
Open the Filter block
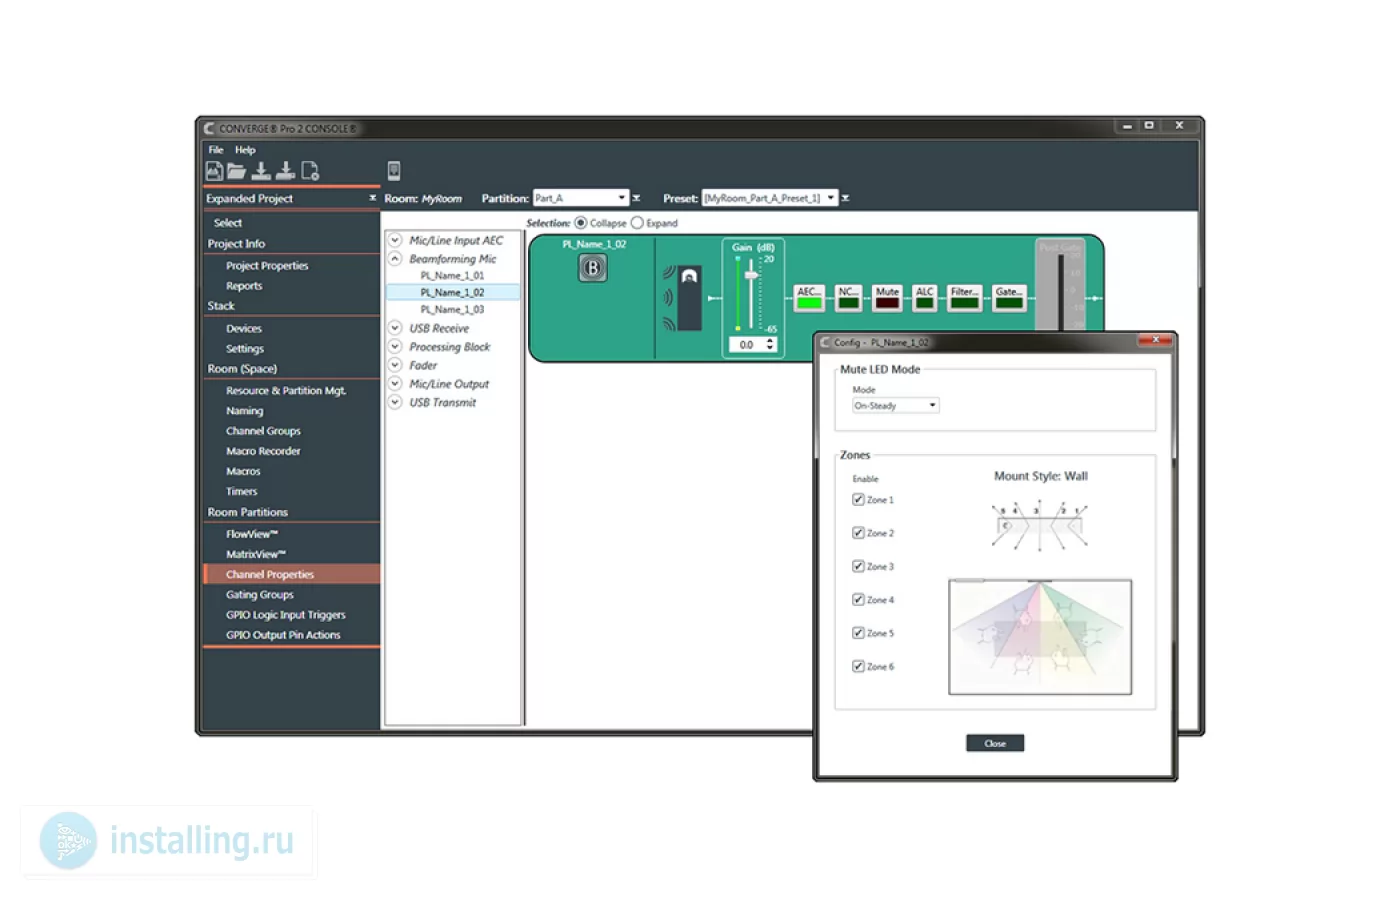[964, 297]
